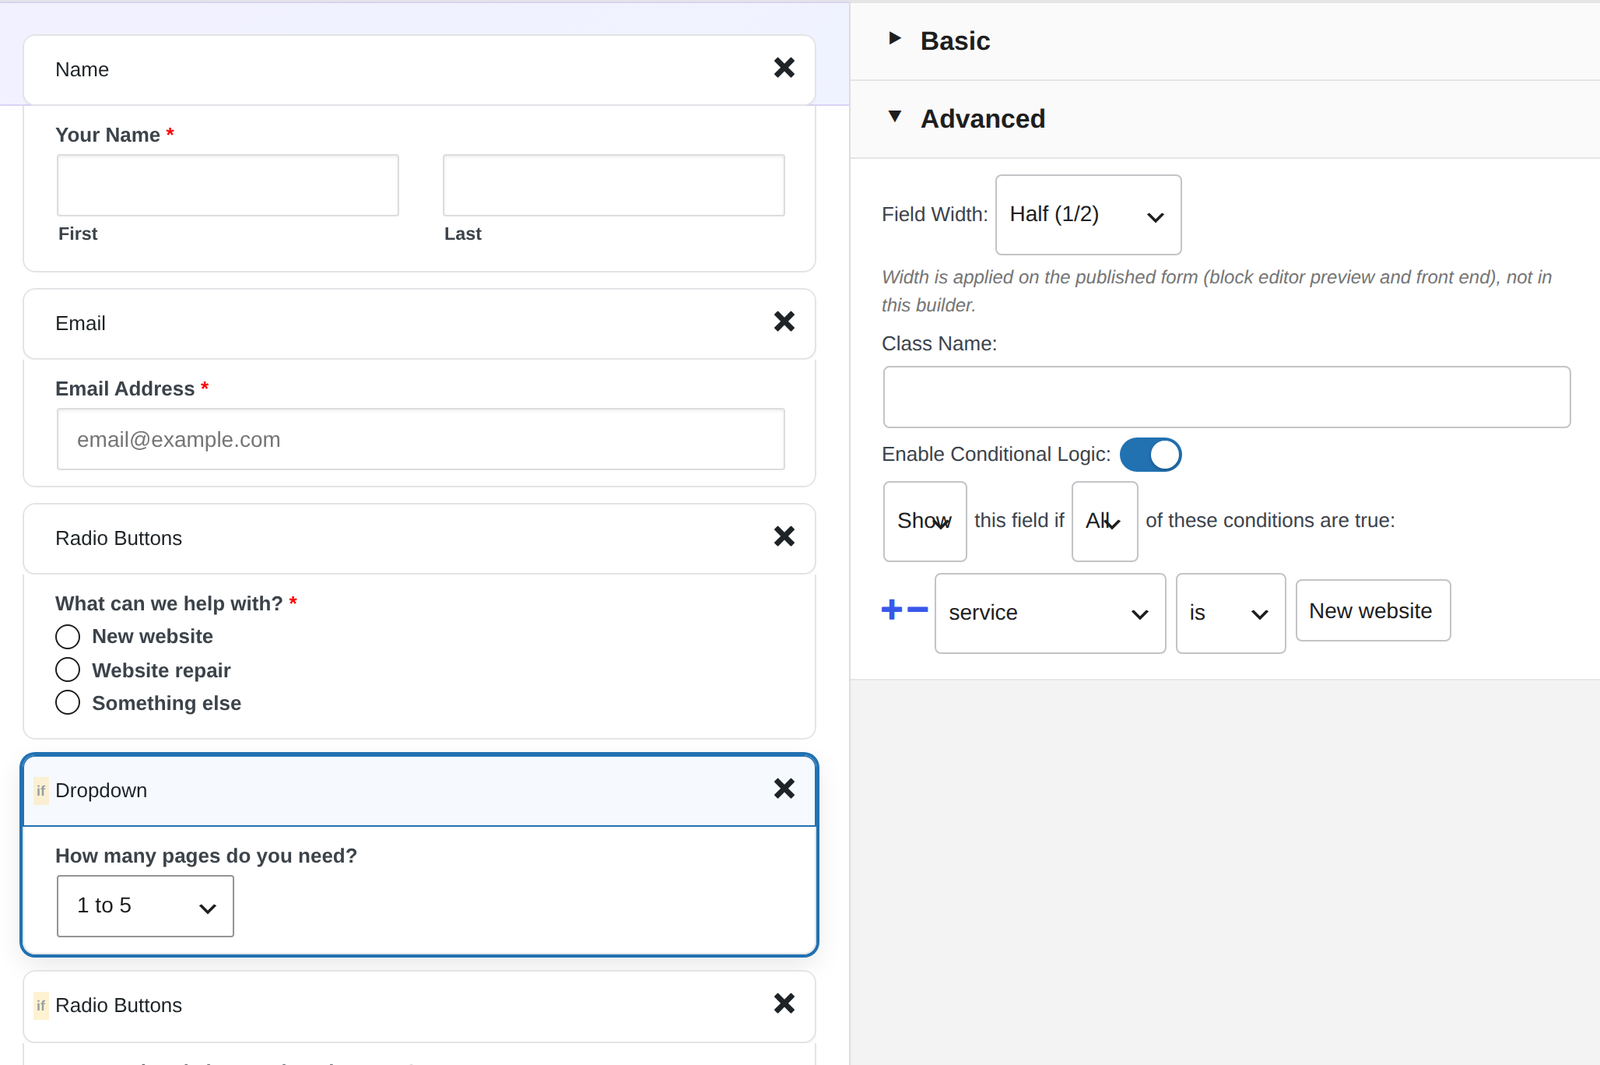
Task: Open the All/Any conditions dropdown
Action: point(1105,521)
